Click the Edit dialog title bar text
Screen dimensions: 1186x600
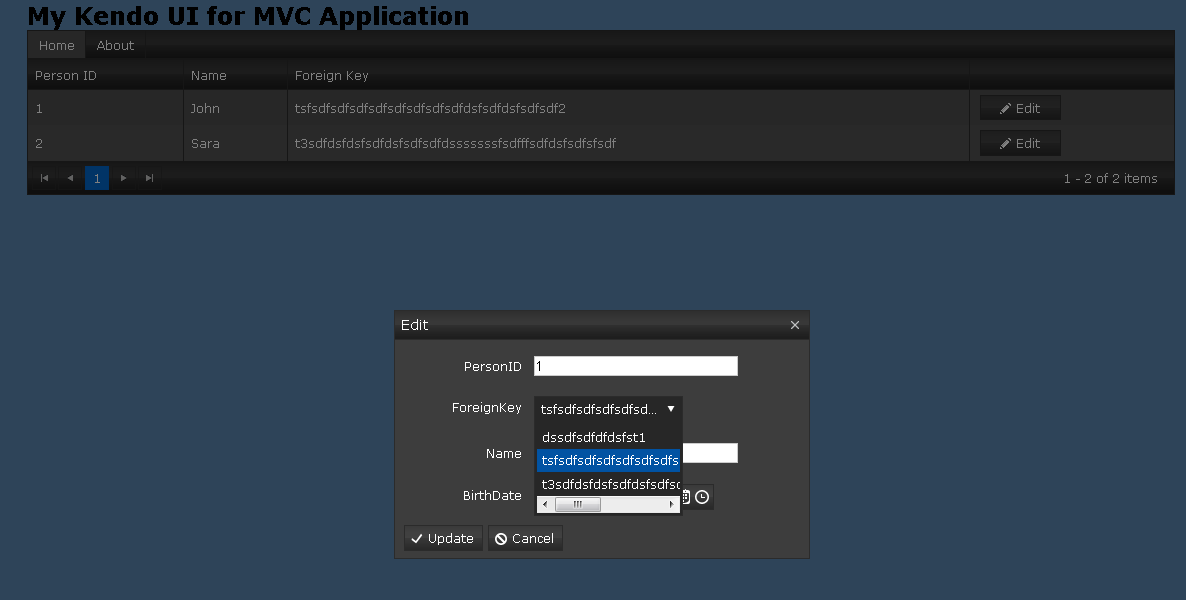pyautogui.click(x=414, y=325)
